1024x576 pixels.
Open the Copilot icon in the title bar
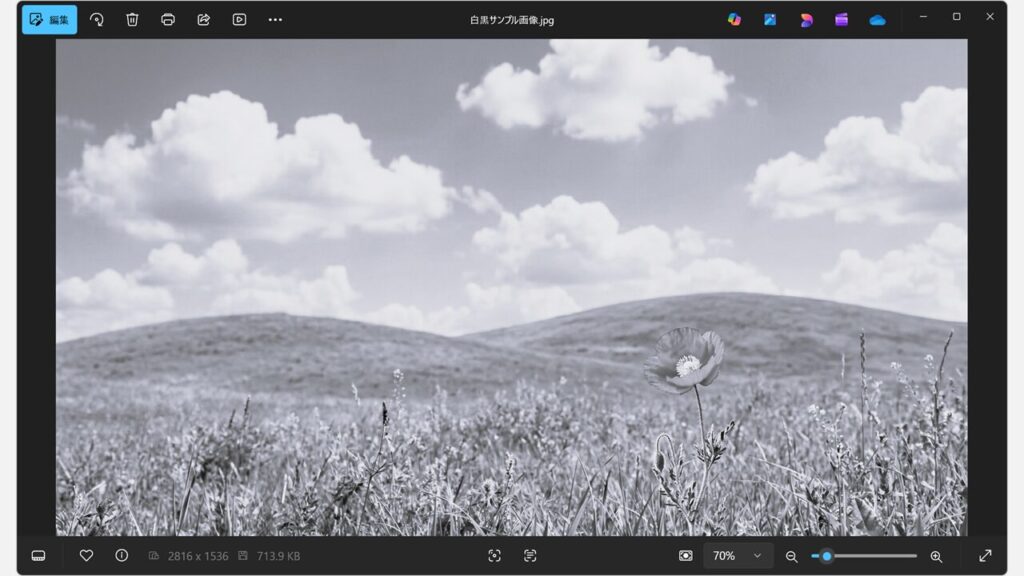(x=734, y=19)
